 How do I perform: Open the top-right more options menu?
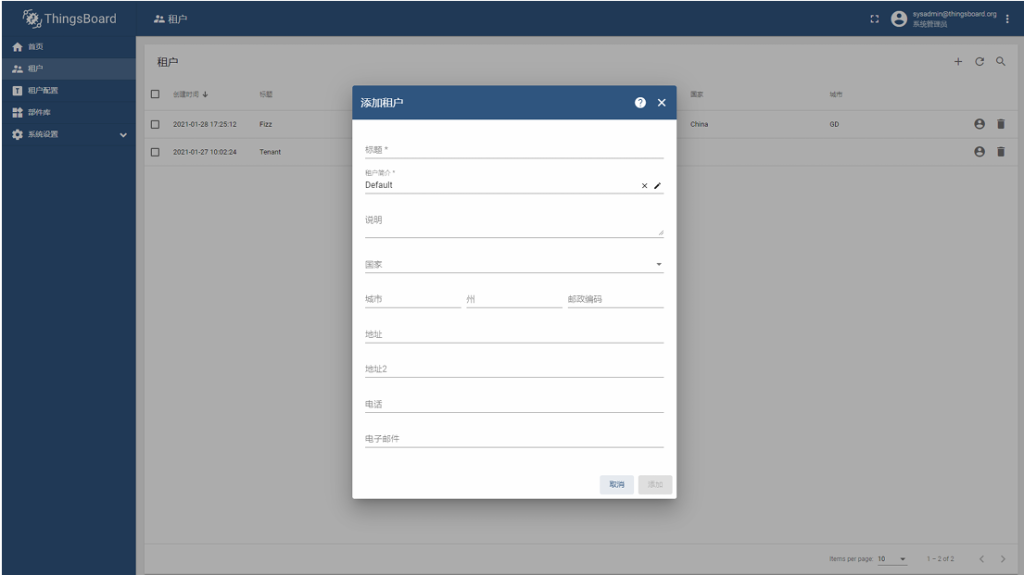(x=1007, y=19)
